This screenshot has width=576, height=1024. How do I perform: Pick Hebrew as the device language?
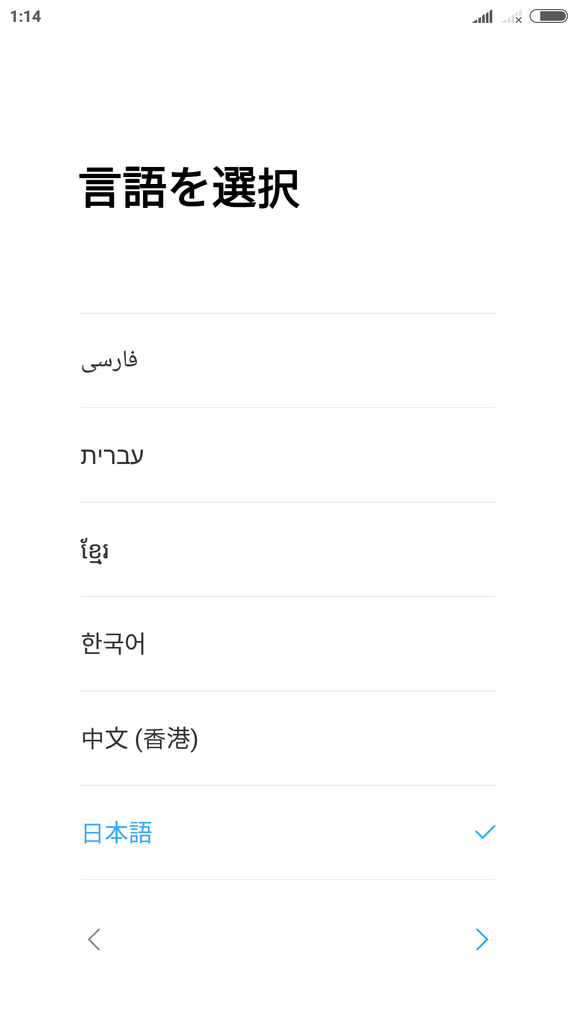click(287, 455)
